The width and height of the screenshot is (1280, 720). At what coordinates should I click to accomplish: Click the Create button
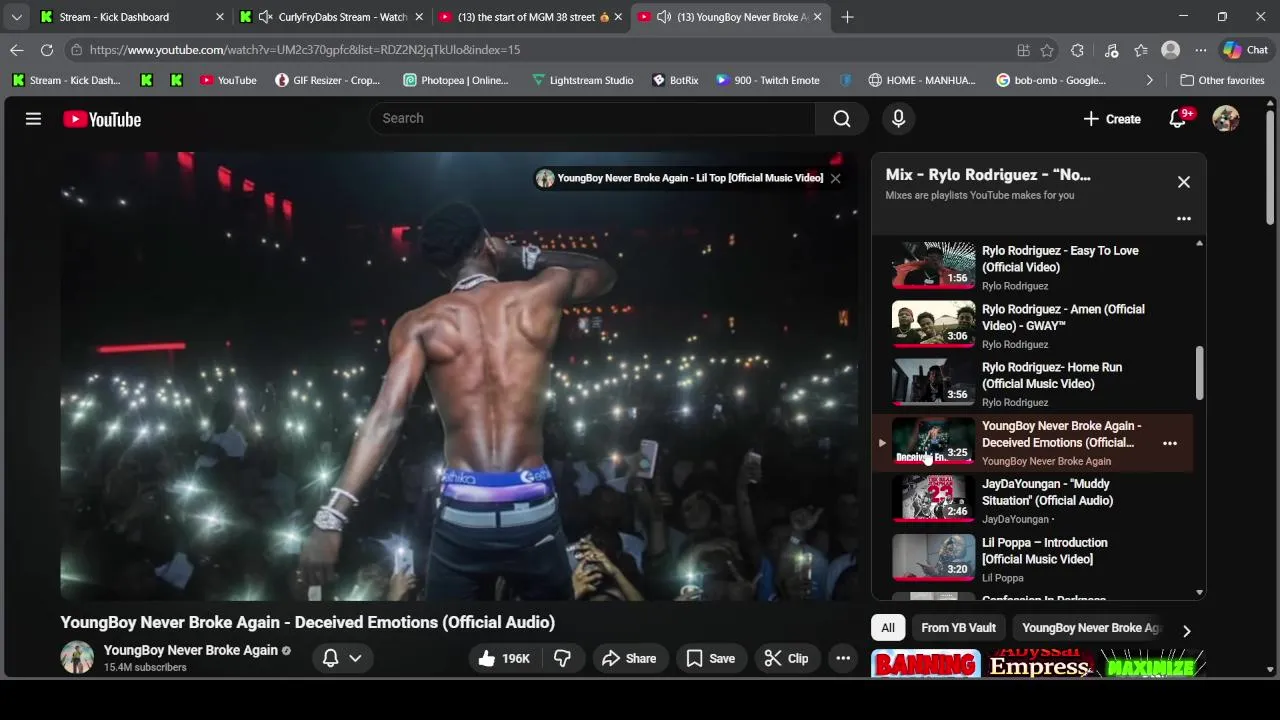coord(1112,119)
